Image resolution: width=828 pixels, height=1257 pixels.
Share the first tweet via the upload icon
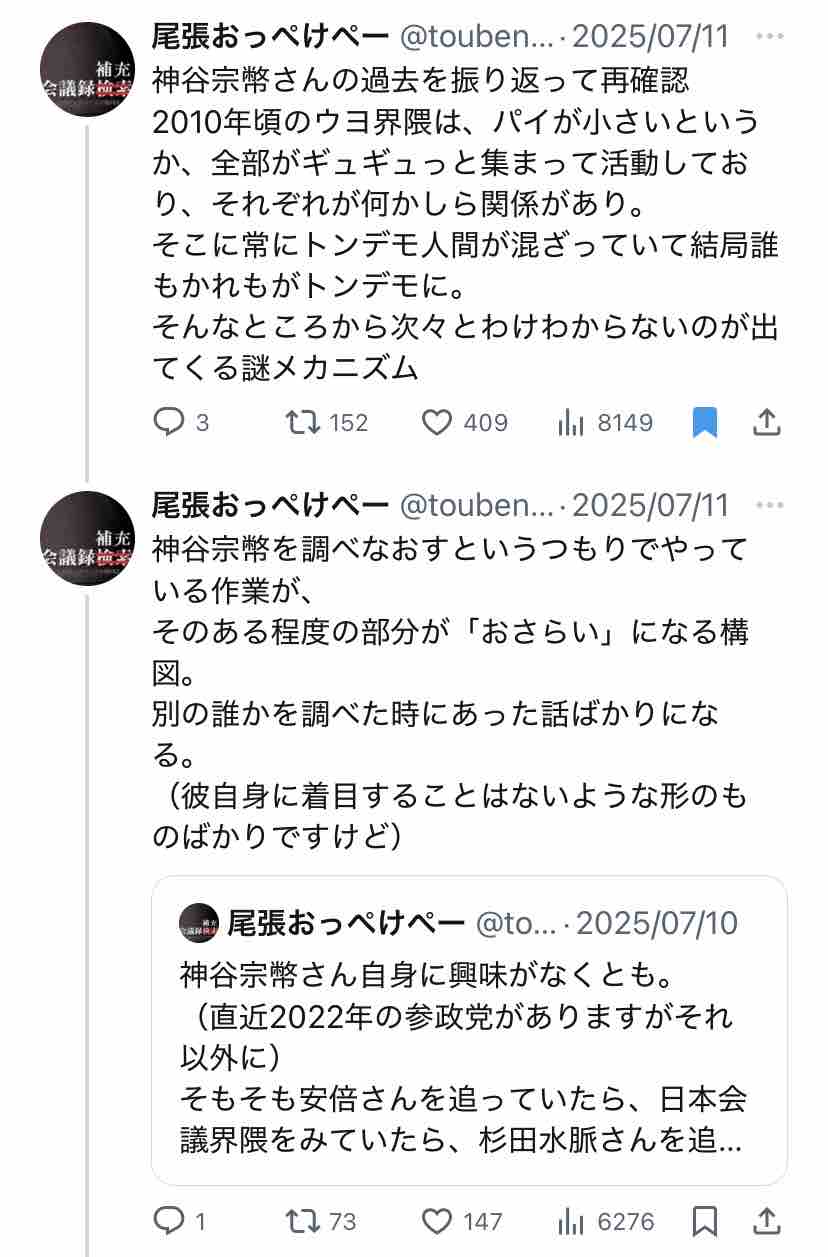766,423
